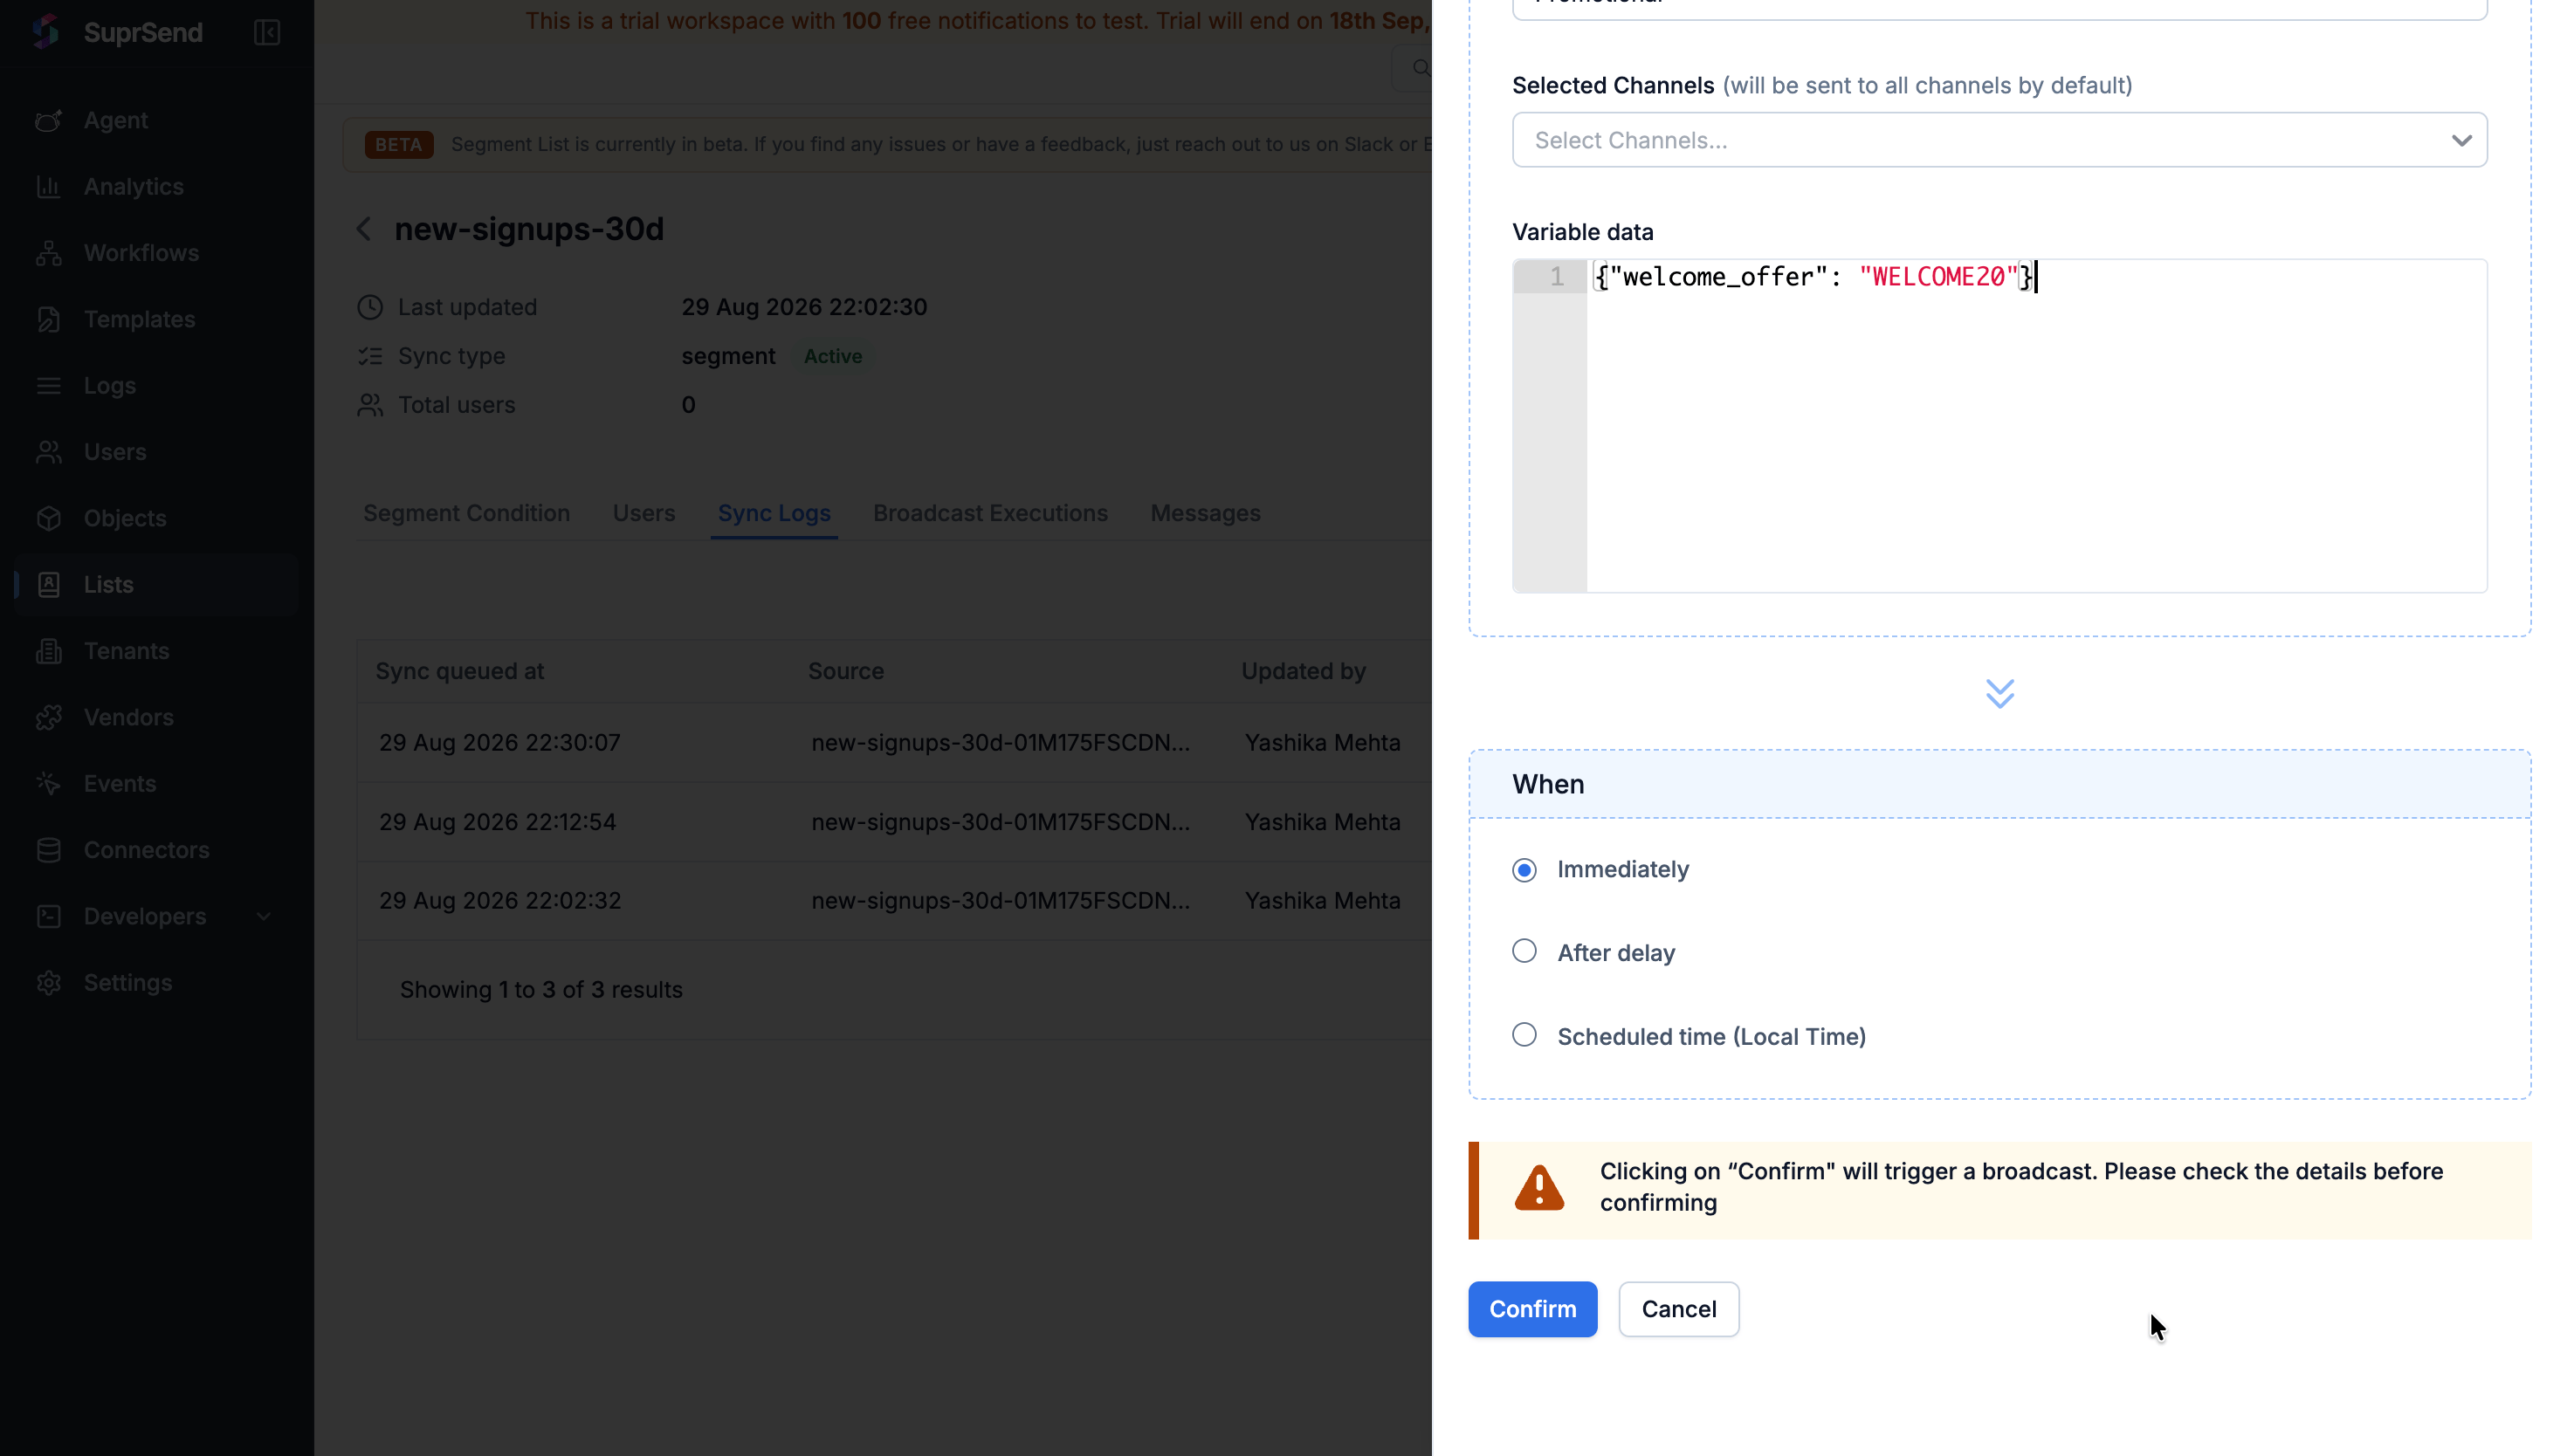The height and width of the screenshot is (1456, 2567).
Task: Switch to the Users tab of the list
Action: (644, 513)
